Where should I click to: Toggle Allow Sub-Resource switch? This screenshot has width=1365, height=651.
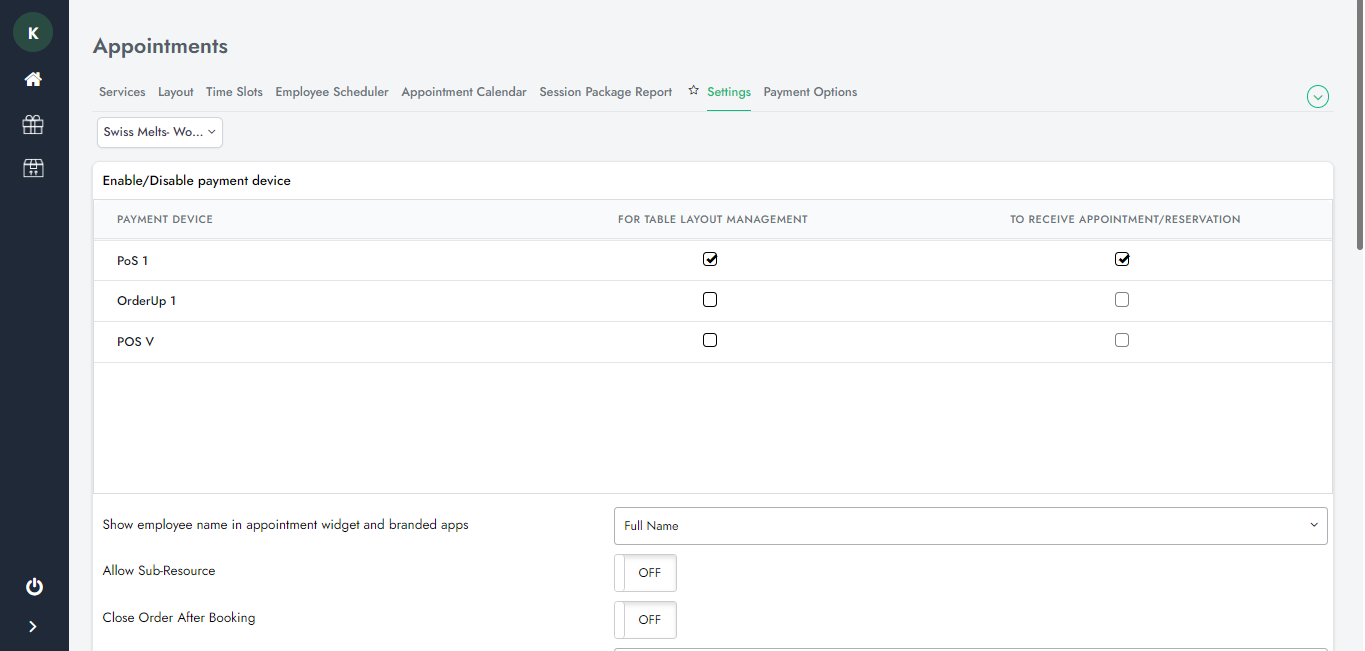(x=645, y=573)
